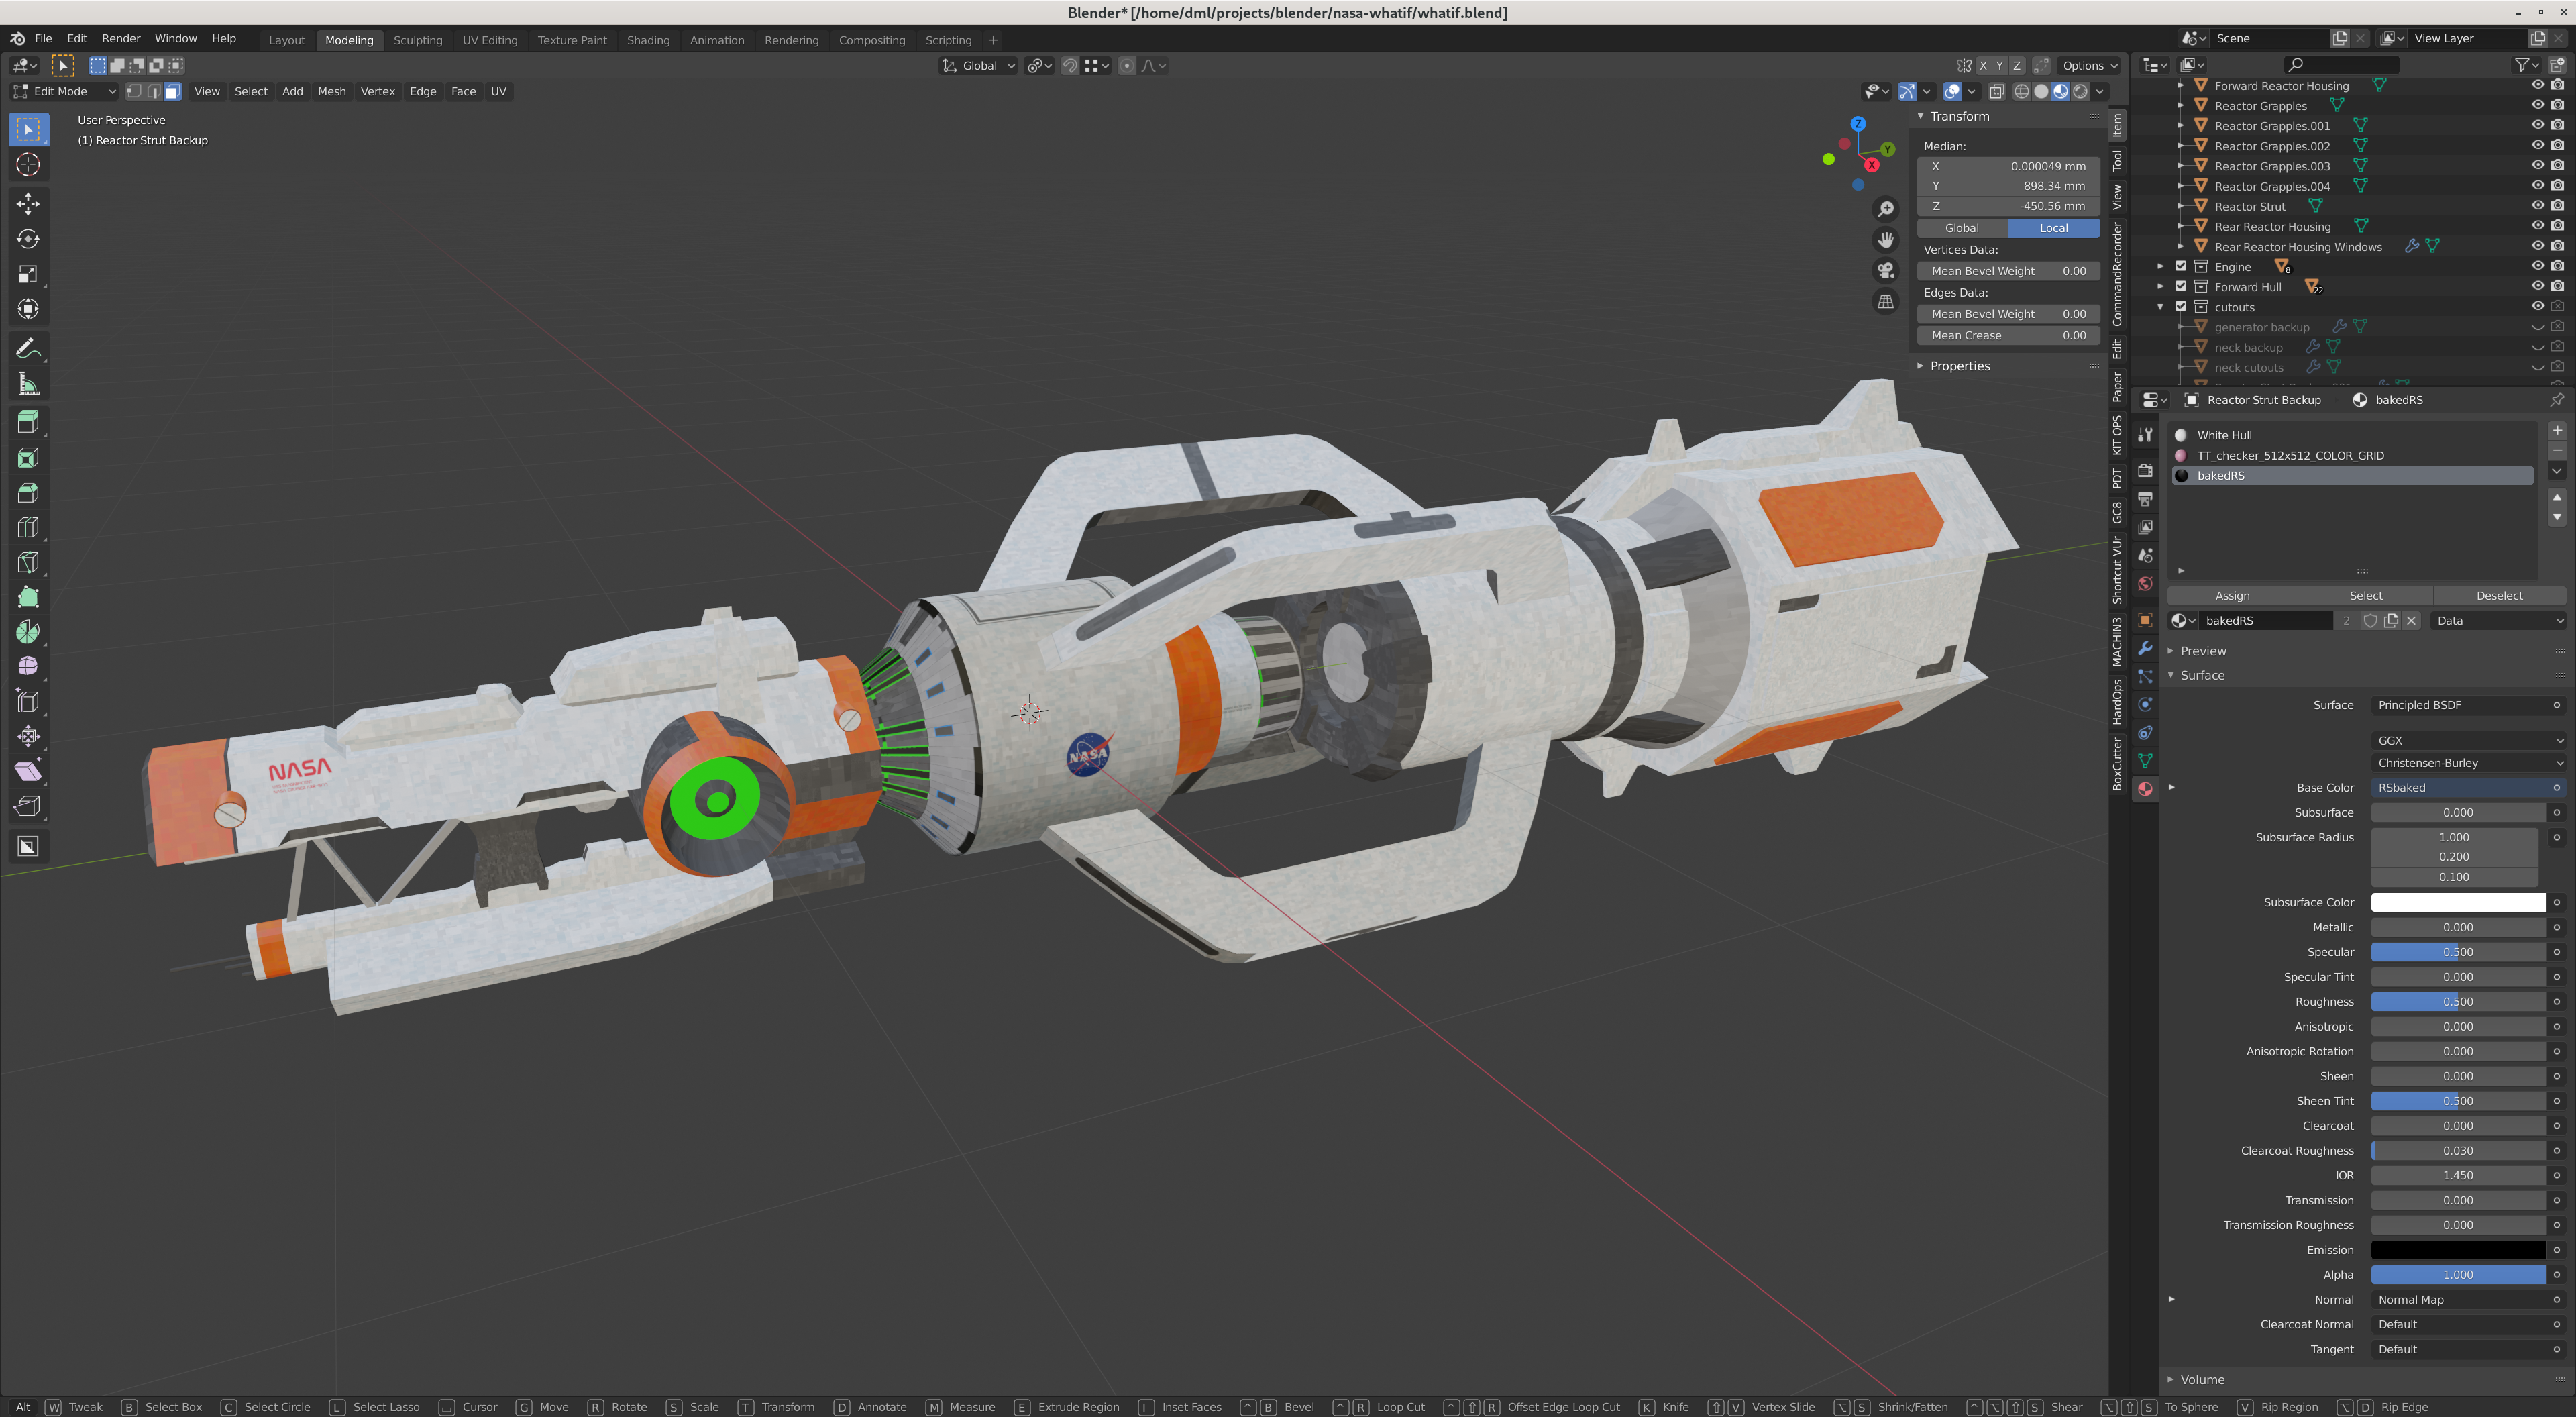The image size is (2576, 1417).
Task: Enable wireframe viewport shading
Action: tap(2021, 91)
